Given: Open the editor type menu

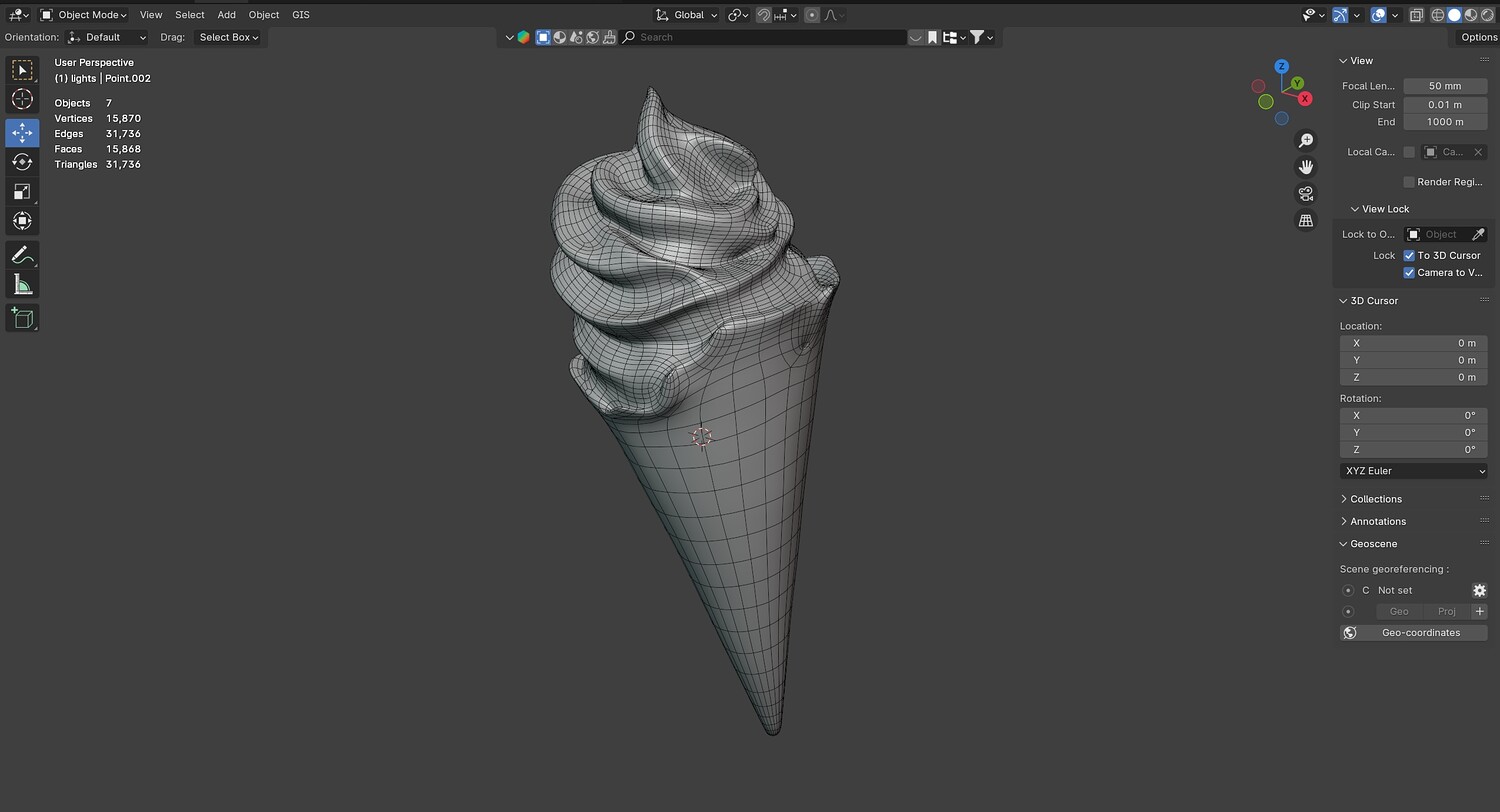Looking at the screenshot, I should pyautogui.click(x=19, y=15).
